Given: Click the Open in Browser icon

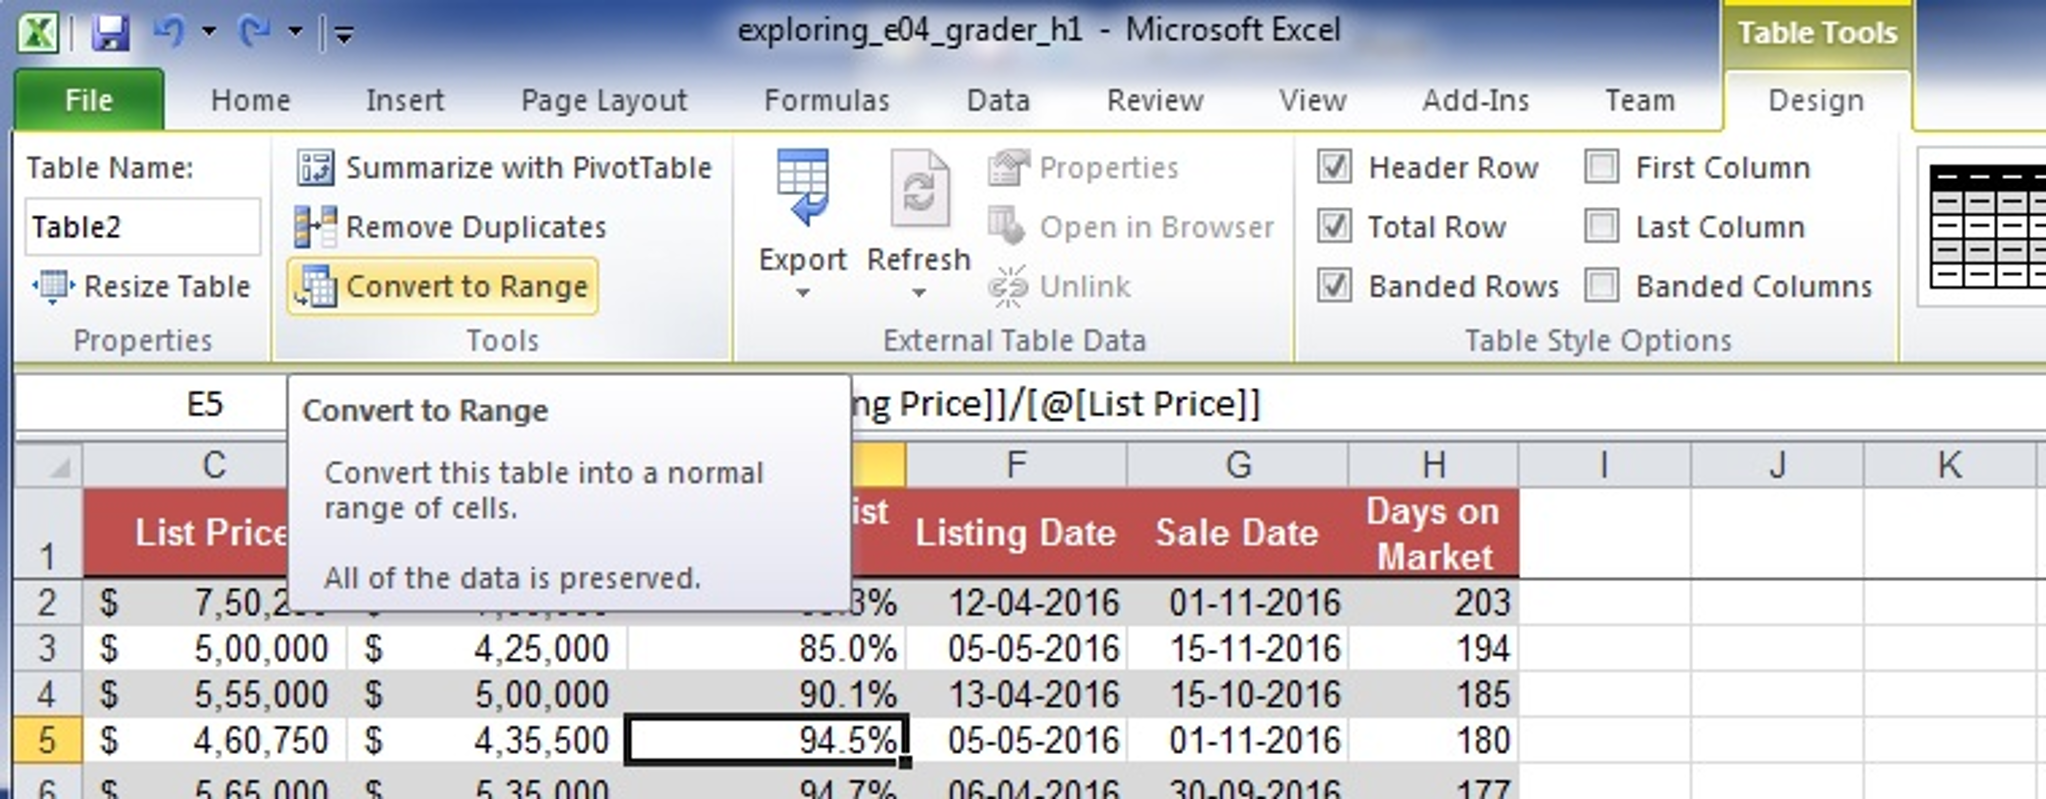Looking at the screenshot, I should (x=1007, y=227).
